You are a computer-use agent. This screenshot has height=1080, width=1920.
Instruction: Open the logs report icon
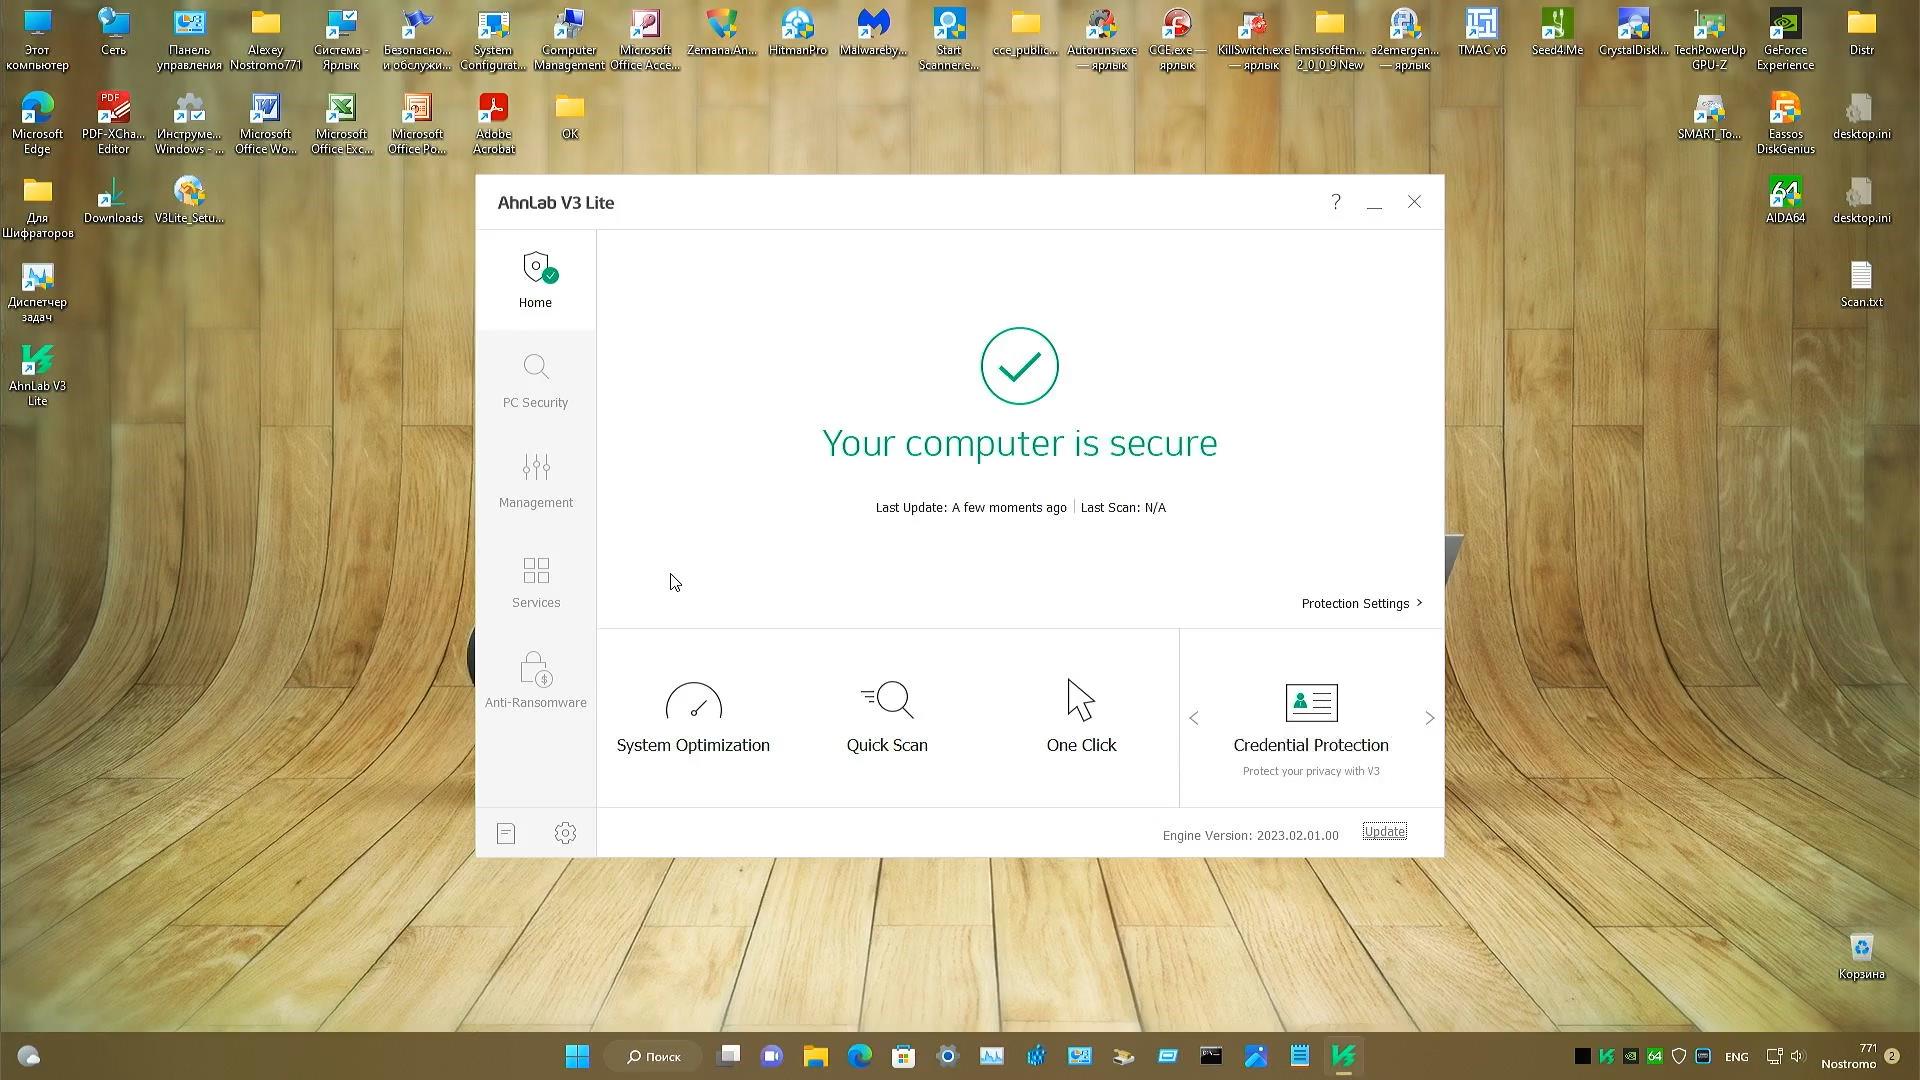pos(506,832)
